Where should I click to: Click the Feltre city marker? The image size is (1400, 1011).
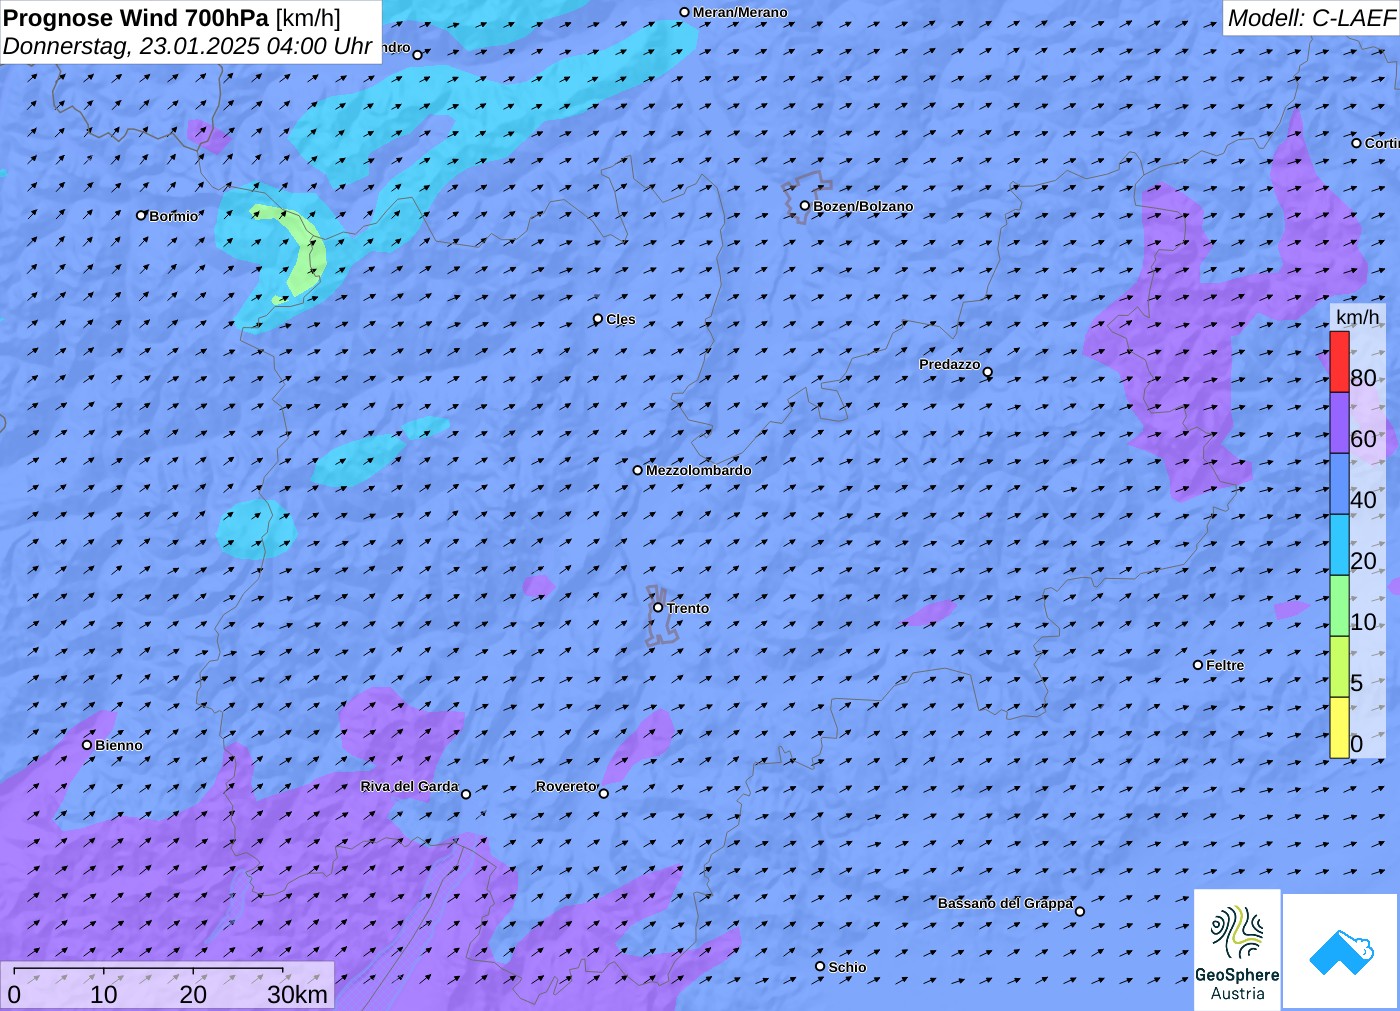tap(1198, 665)
